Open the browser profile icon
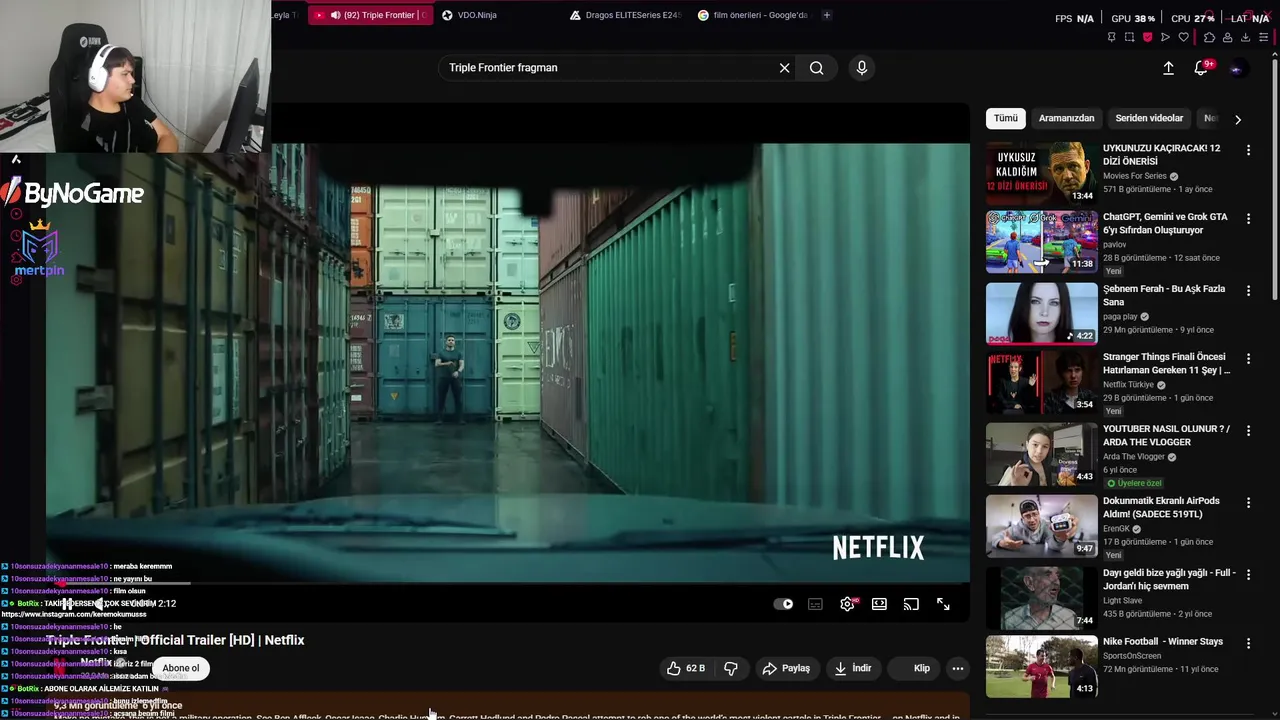Image resolution: width=1280 pixels, height=720 pixels. (x=1227, y=37)
